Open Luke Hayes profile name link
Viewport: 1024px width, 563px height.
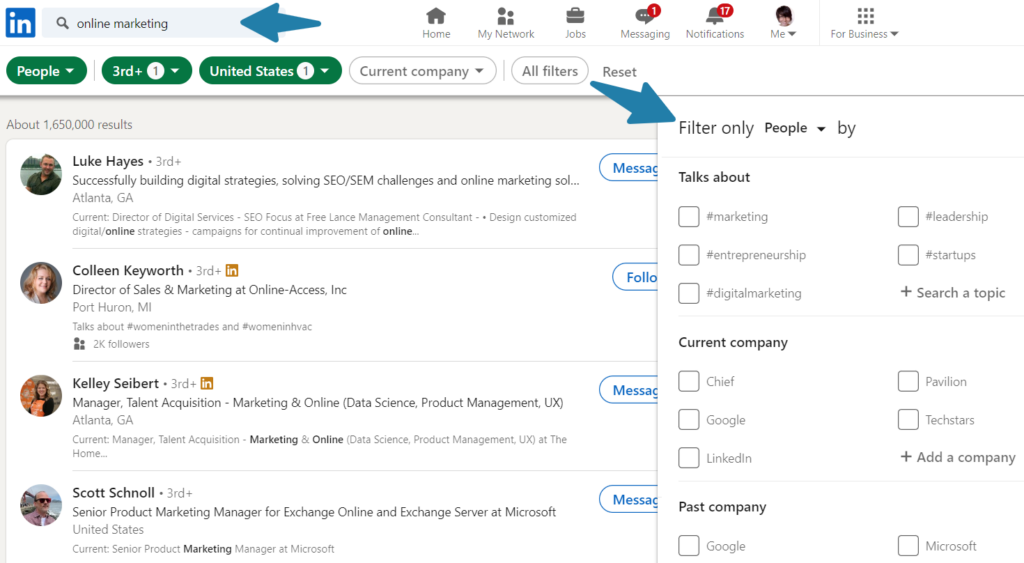tap(108, 161)
